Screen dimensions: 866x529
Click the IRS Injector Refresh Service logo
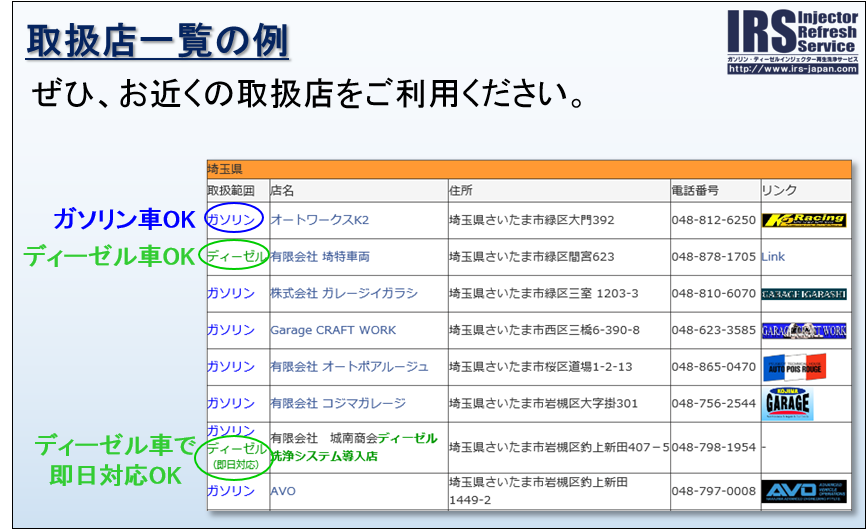791,34
